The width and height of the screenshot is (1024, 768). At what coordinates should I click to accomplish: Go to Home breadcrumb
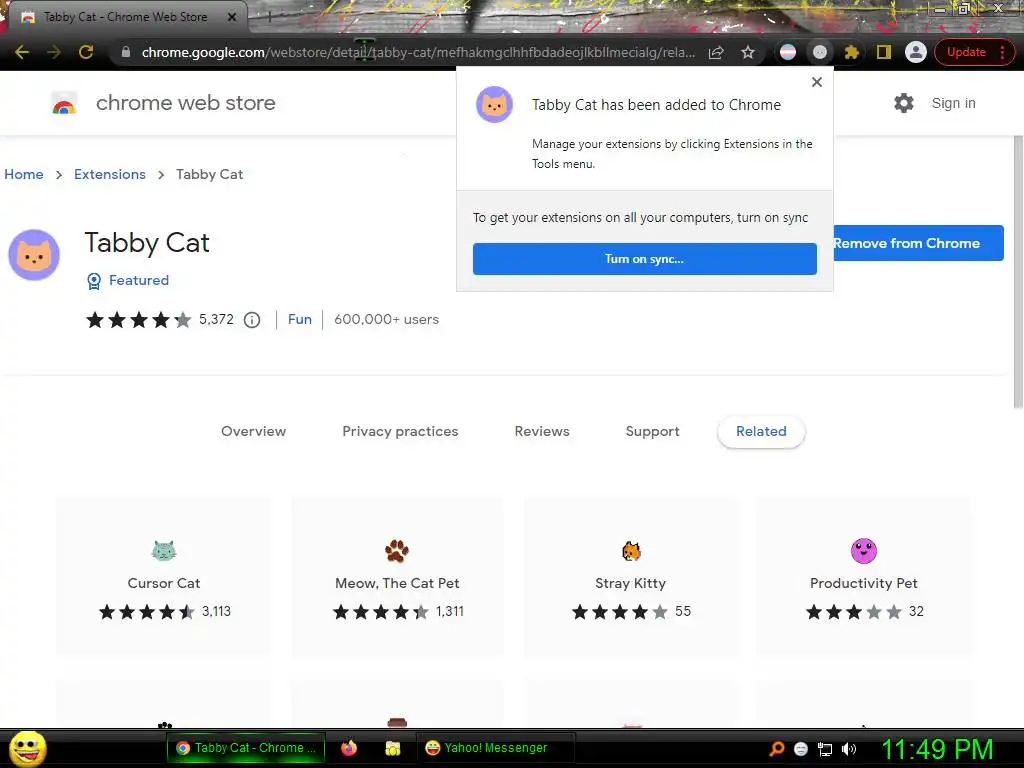point(24,174)
